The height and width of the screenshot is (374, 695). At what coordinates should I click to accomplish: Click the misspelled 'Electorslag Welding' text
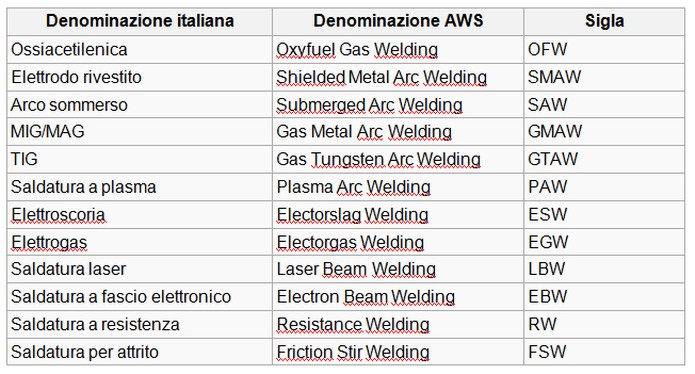(352, 215)
